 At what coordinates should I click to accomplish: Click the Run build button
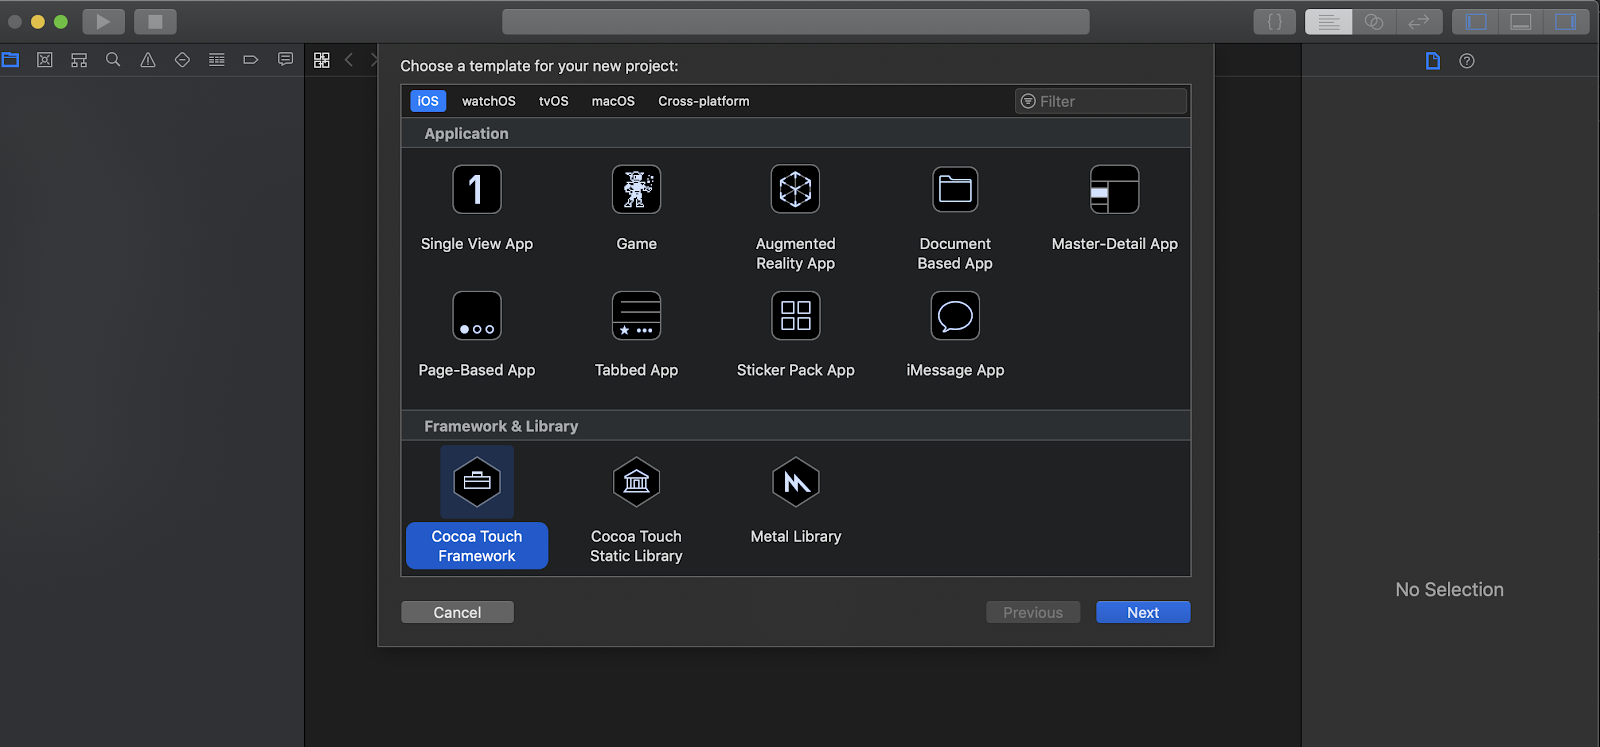pyautogui.click(x=103, y=21)
